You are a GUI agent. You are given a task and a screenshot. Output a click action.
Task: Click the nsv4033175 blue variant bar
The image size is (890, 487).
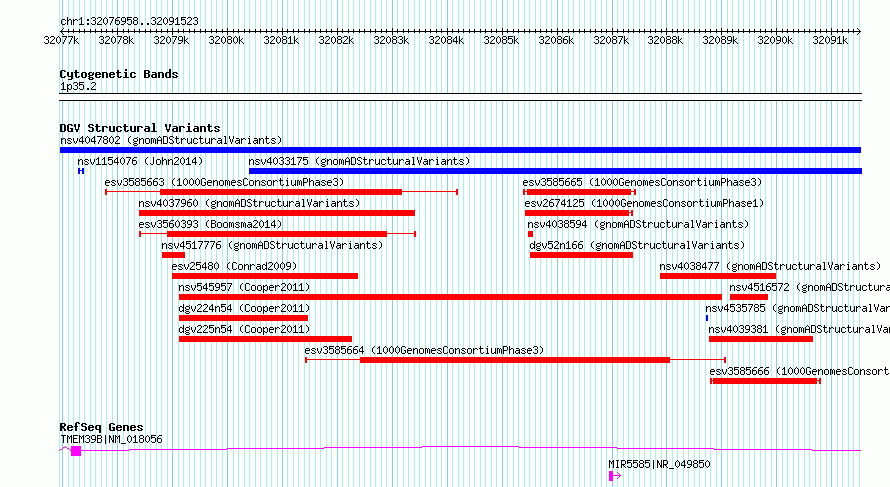[x=555, y=171]
